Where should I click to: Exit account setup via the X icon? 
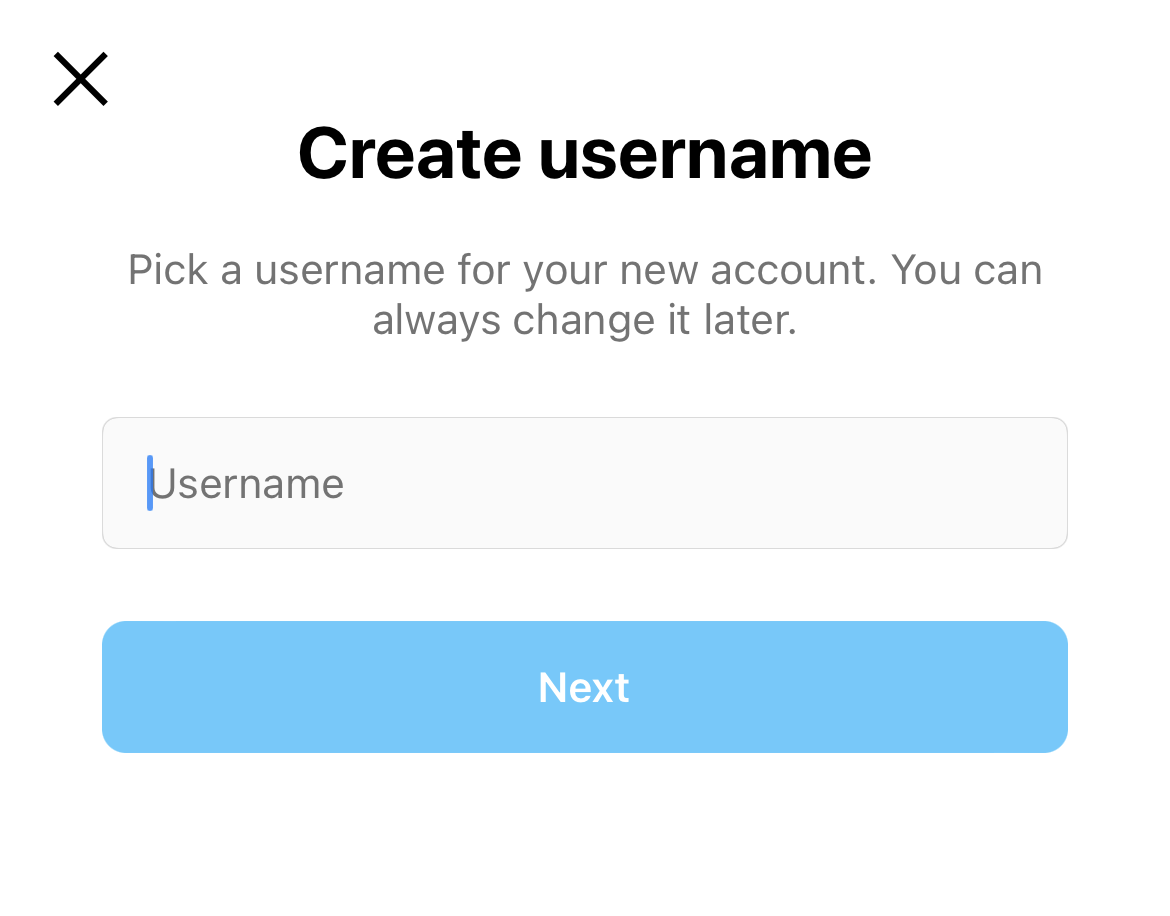click(81, 80)
